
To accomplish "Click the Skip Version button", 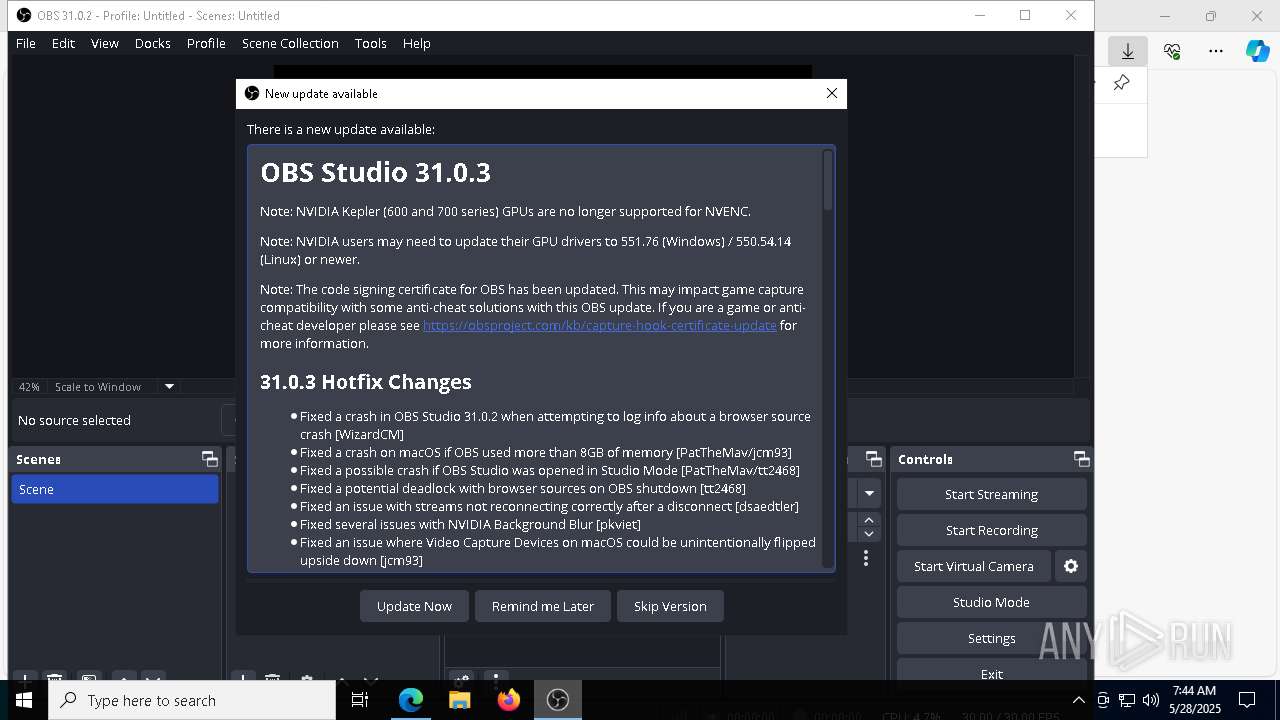I will [670, 606].
